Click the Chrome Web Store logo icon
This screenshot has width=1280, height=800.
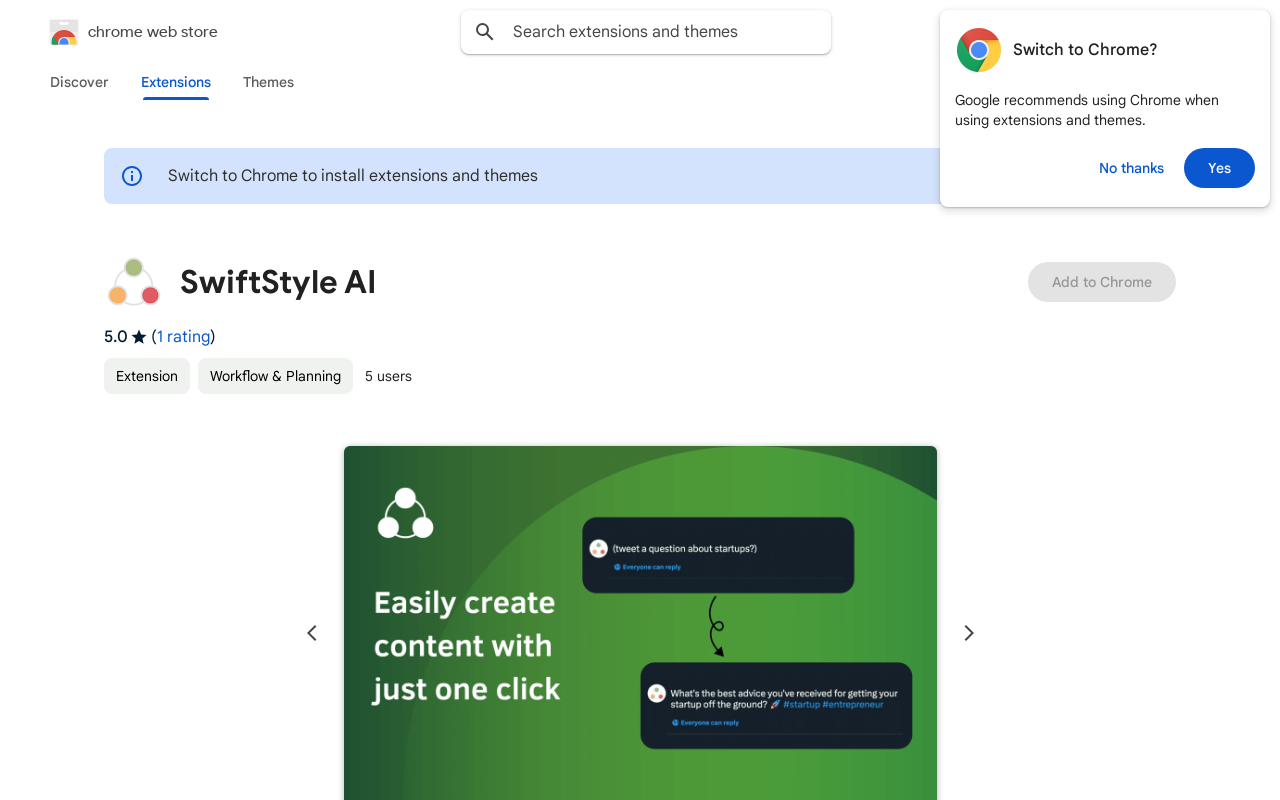pos(64,32)
